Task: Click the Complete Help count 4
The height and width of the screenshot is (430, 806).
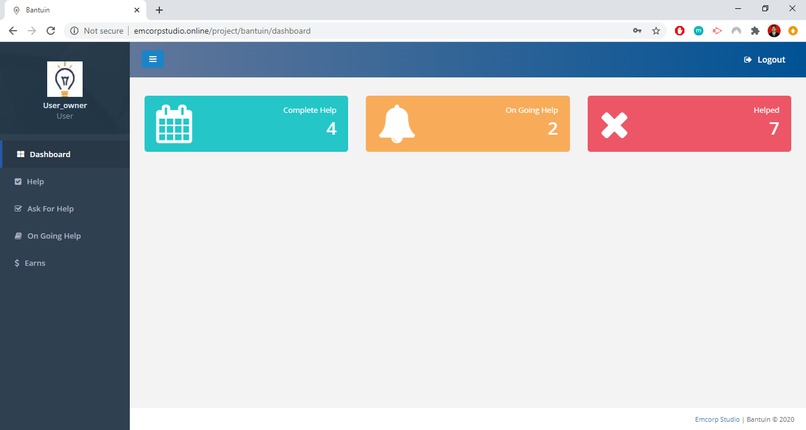Action: 332,128
